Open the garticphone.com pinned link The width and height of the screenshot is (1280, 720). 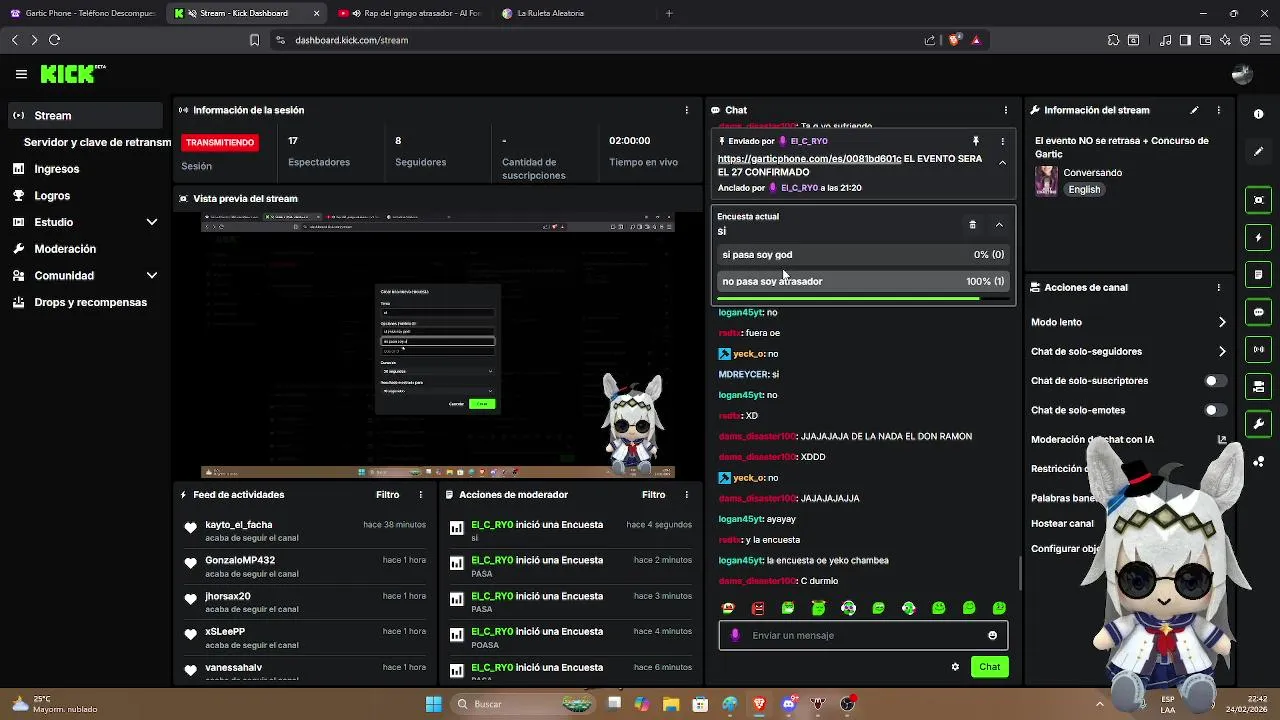[809, 159]
